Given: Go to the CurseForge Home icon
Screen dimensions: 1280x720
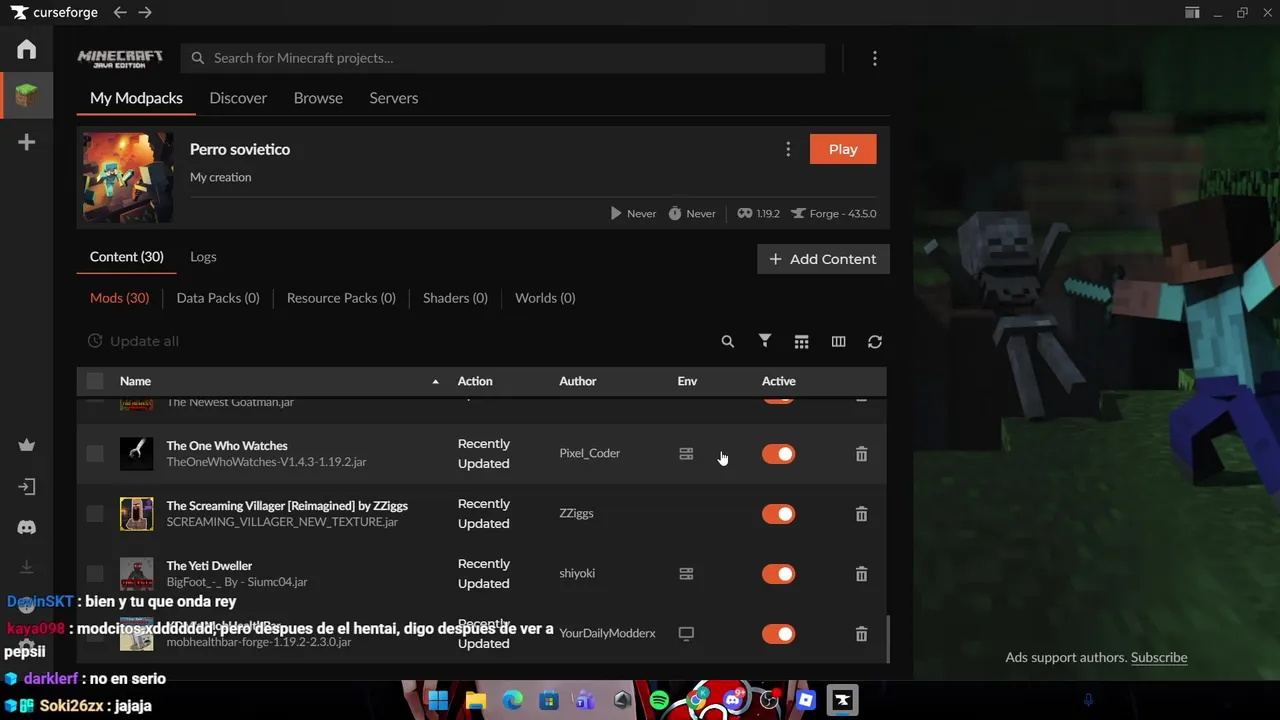Looking at the screenshot, I should coord(27,49).
